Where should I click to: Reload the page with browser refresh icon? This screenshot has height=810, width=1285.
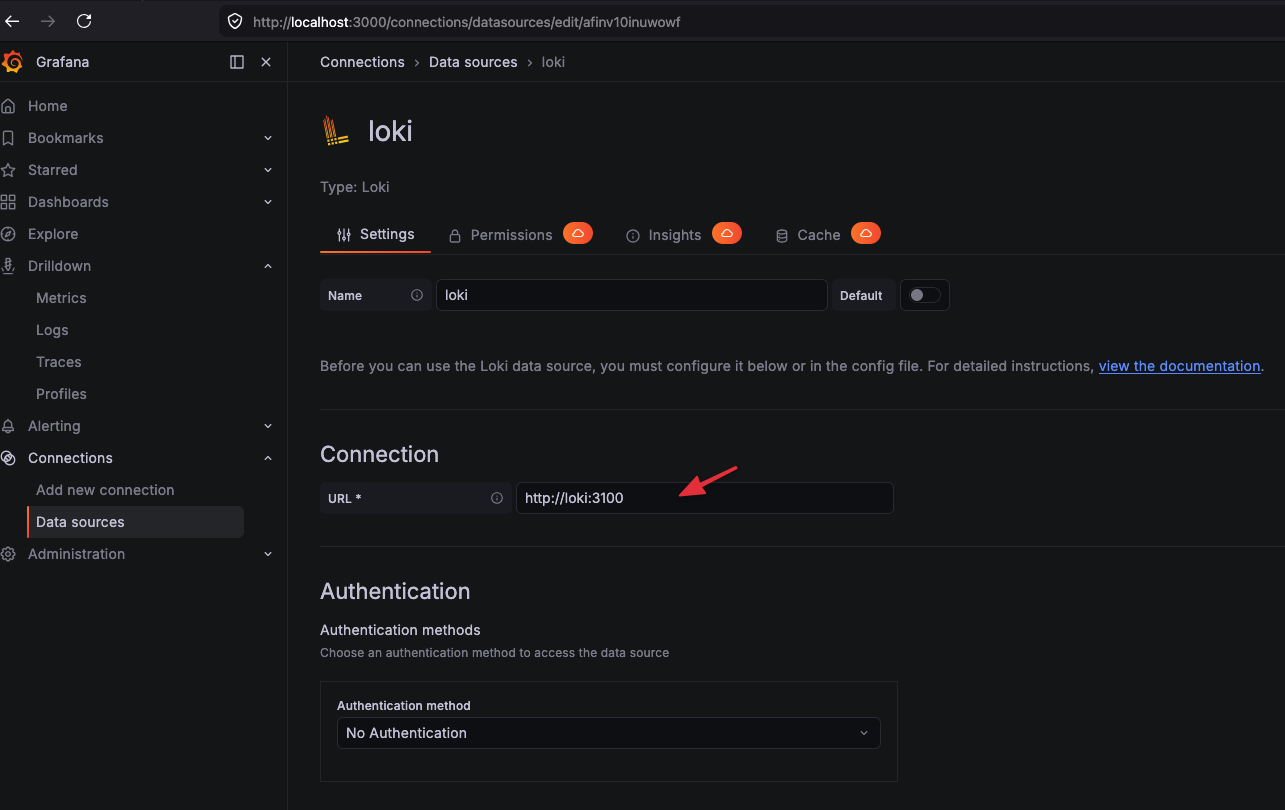84,21
